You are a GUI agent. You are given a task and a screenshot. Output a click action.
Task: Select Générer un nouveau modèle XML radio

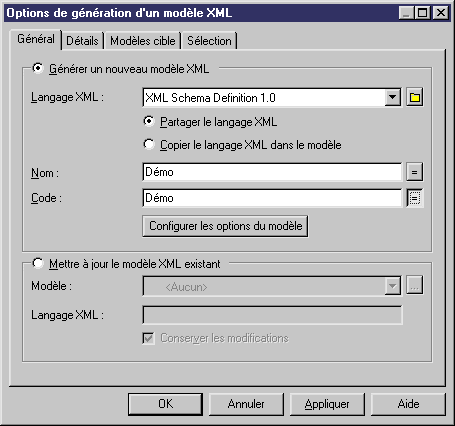pyautogui.click(x=38, y=68)
